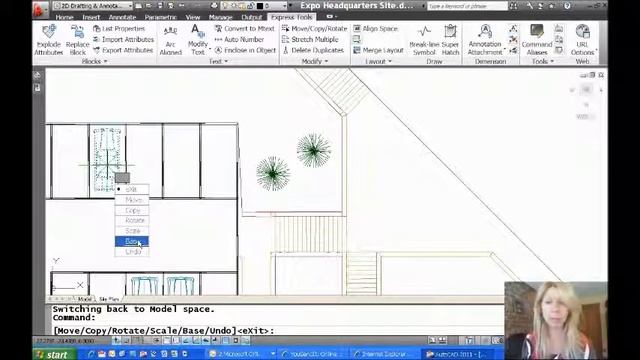The height and width of the screenshot is (360, 640).
Task: Switch to the Model layout tab
Action: click(x=84, y=299)
